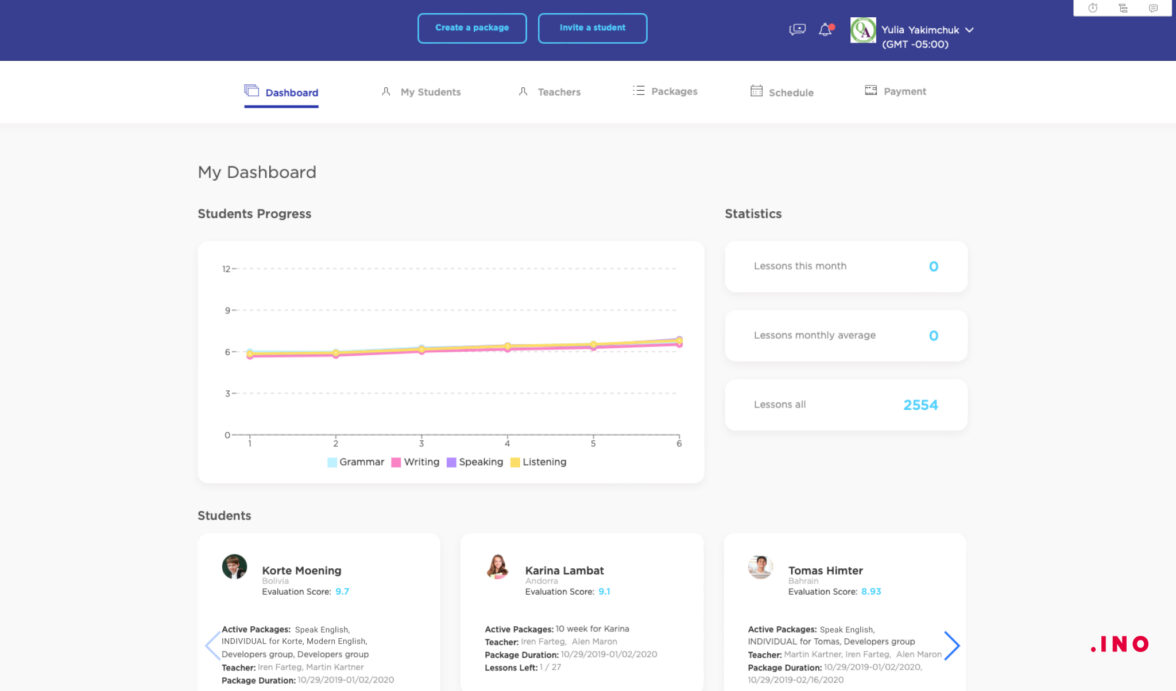
Task: Click the Yulia Yakimchuk profile avatar
Action: [863, 30]
